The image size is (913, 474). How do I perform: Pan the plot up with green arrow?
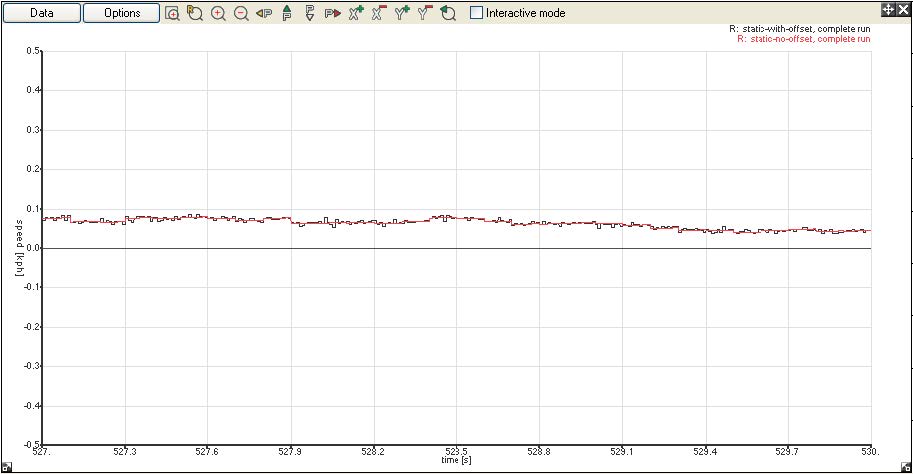coord(287,13)
